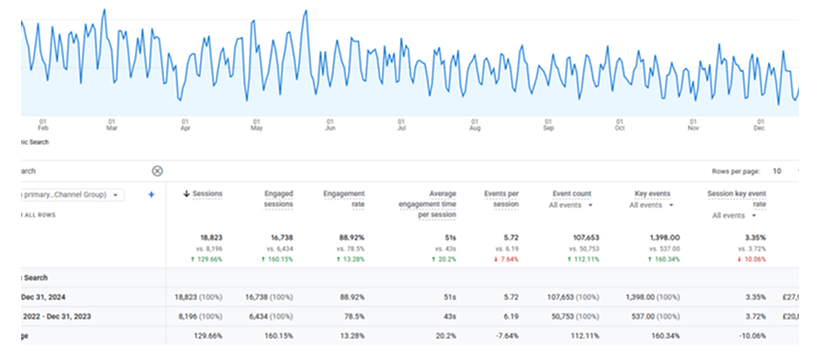Click 'vs. 8,196' comparison under Sessions total

(209, 250)
